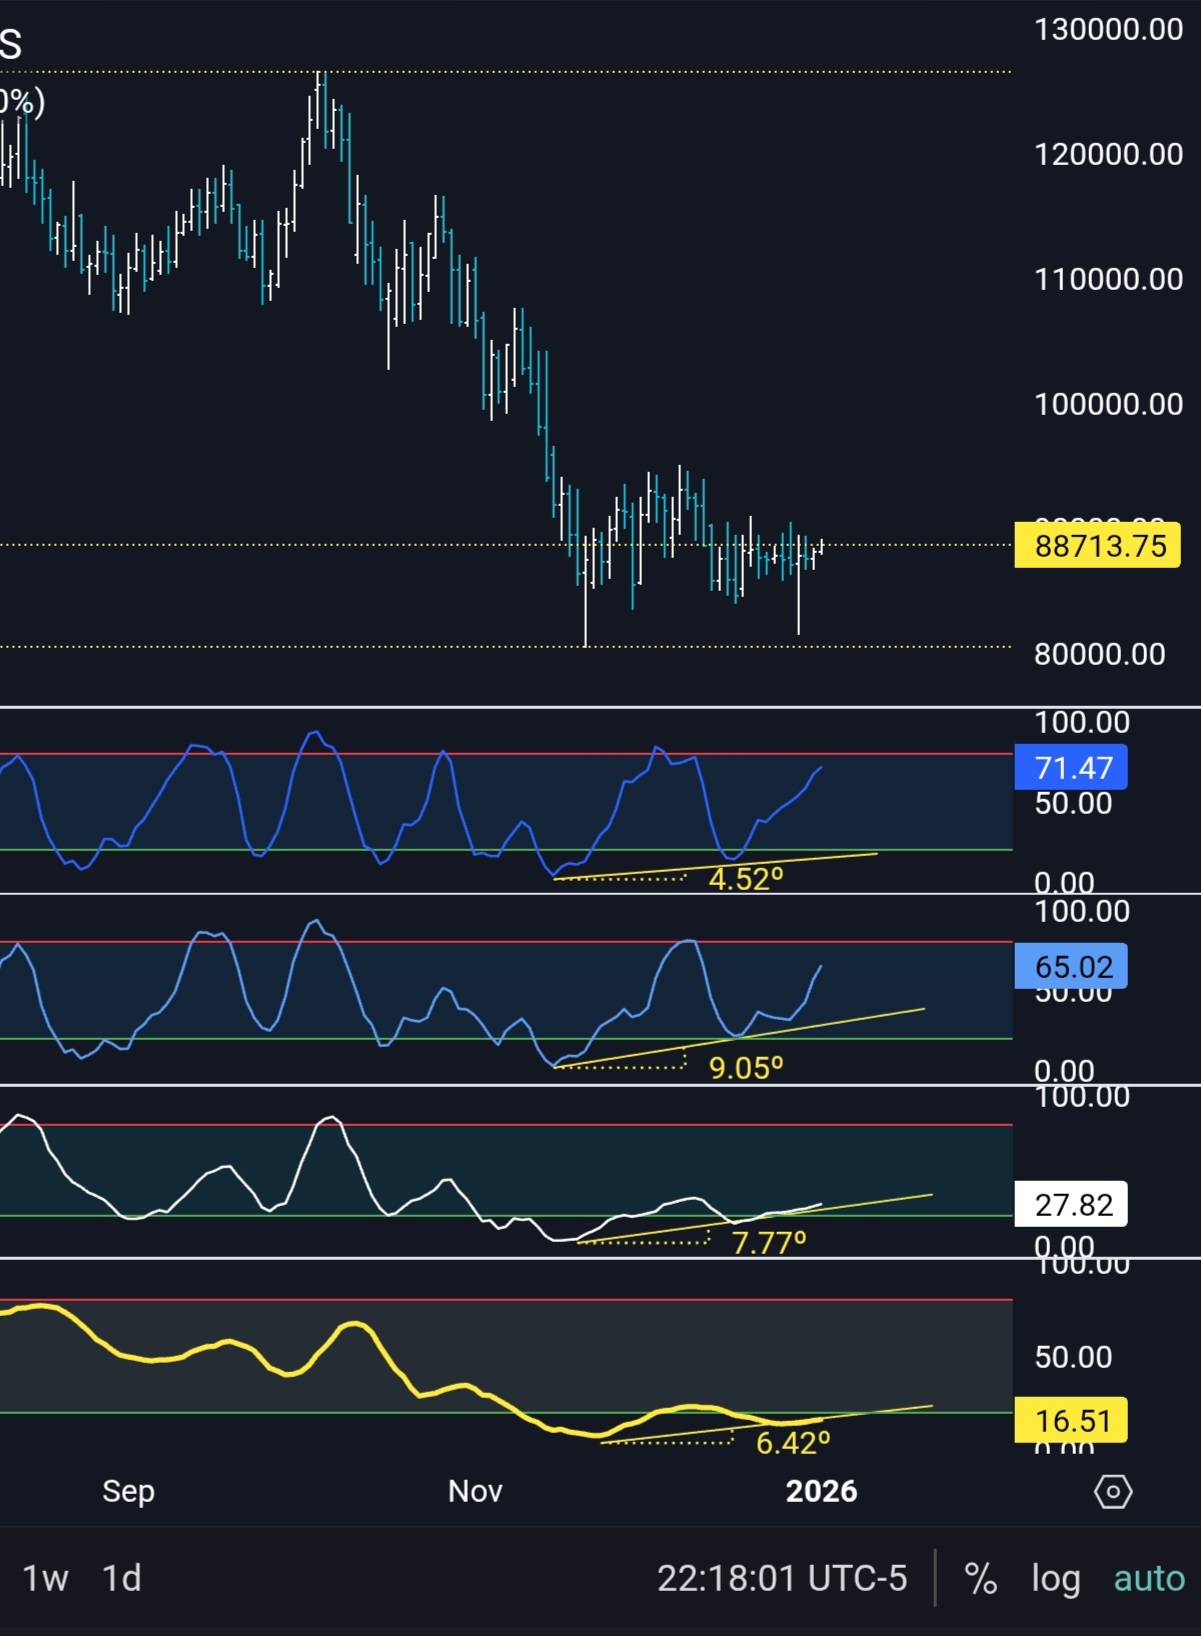The image size is (1201, 1636).
Task: Select the 9.05° trend angle annotation
Action: point(746,1068)
